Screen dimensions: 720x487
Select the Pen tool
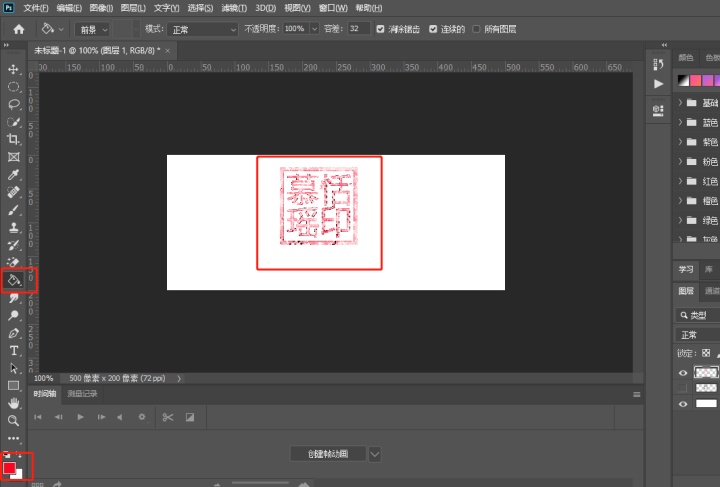(13, 333)
